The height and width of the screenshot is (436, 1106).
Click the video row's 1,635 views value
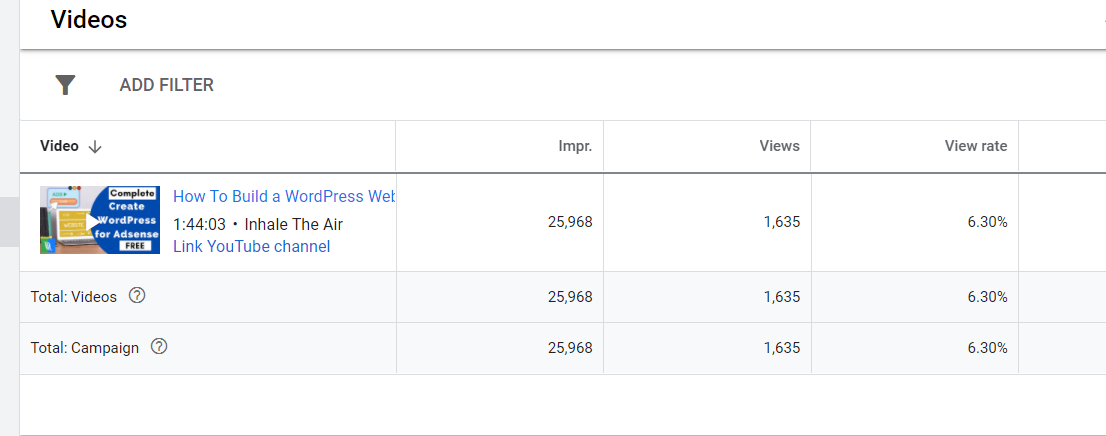click(x=781, y=222)
